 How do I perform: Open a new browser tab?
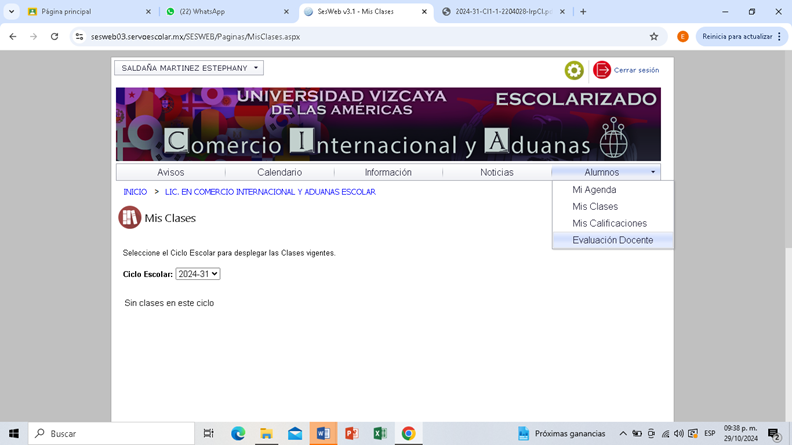[x=583, y=12]
